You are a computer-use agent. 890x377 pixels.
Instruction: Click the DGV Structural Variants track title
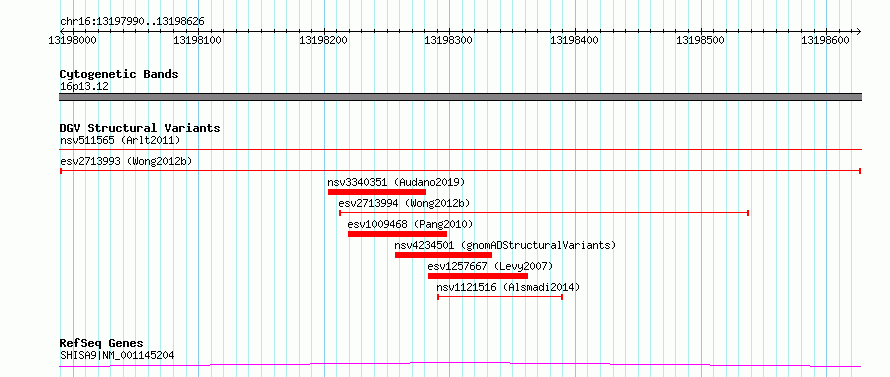coord(140,128)
